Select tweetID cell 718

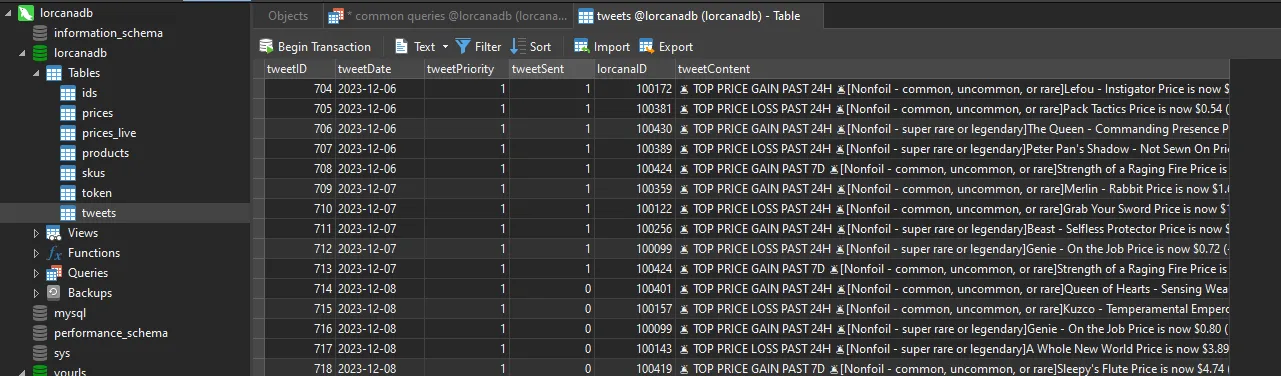(x=299, y=369)
